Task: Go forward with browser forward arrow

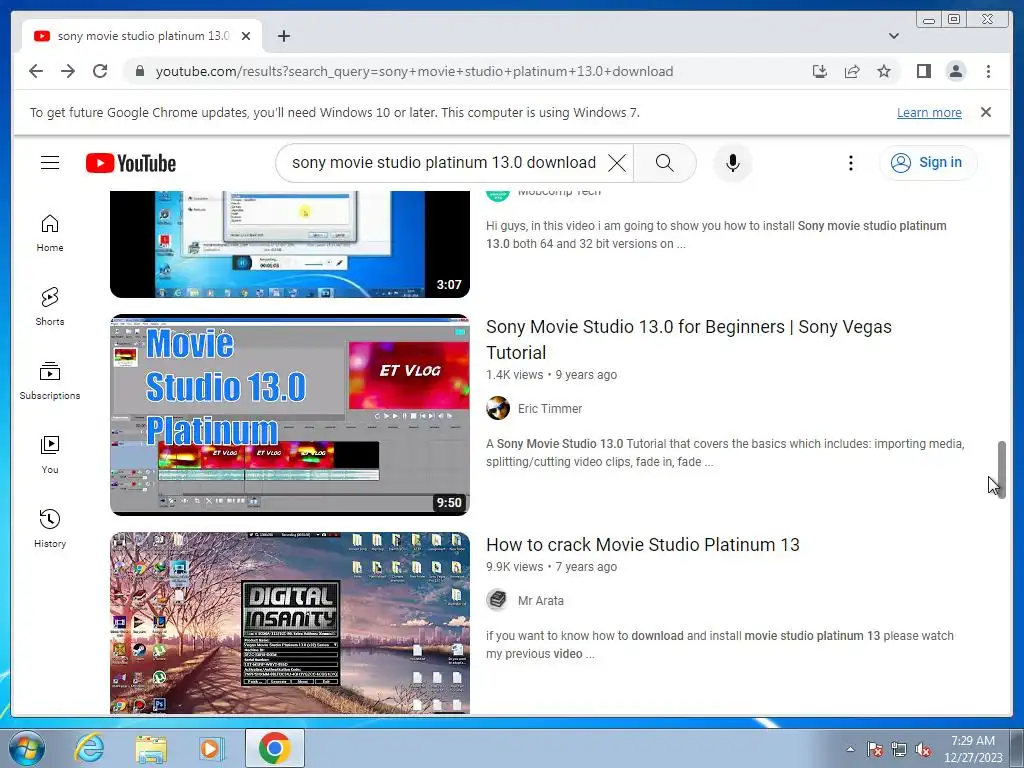Action: pos(68,71)
